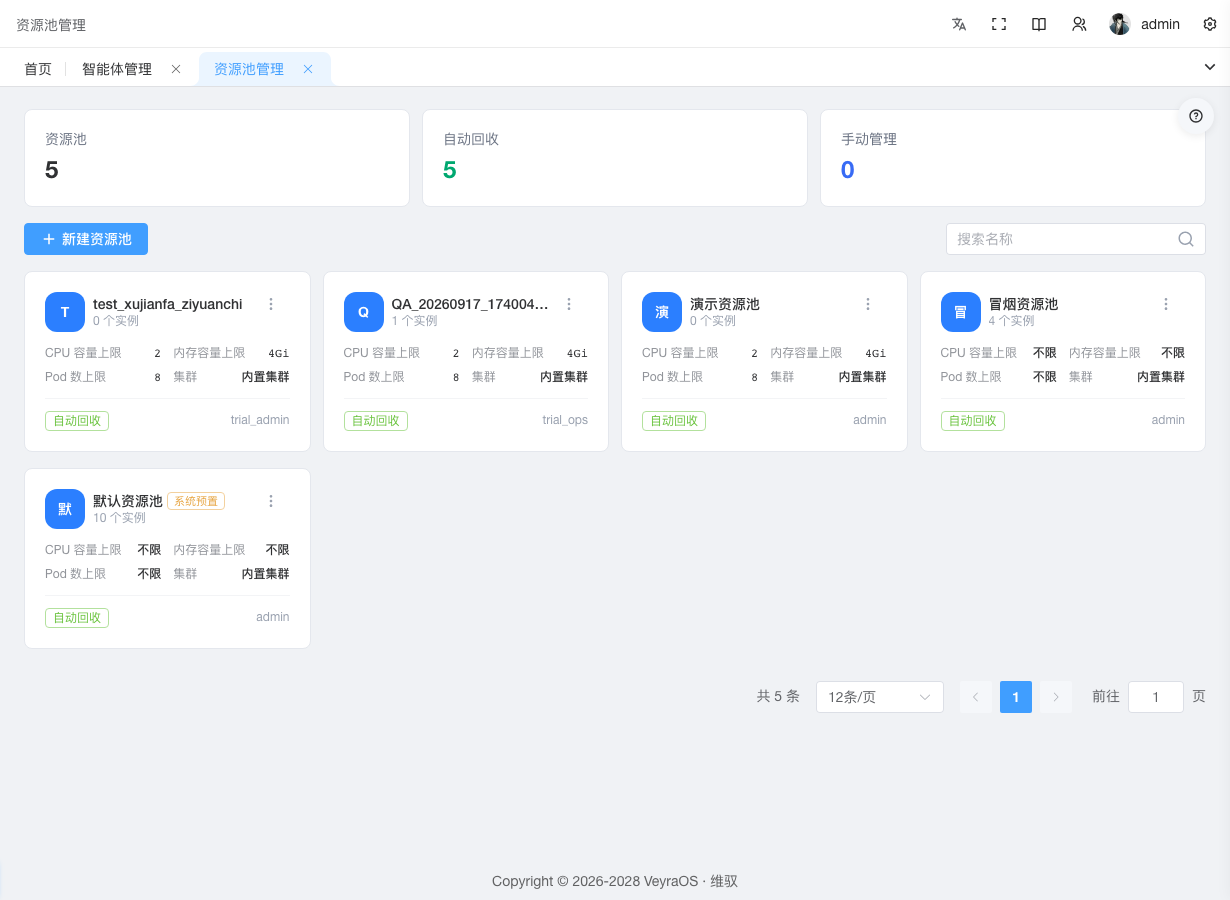Click the 系统预置 tag on 默认资源池
This screenshot has height=900, width=1230.
pos(196,501)
